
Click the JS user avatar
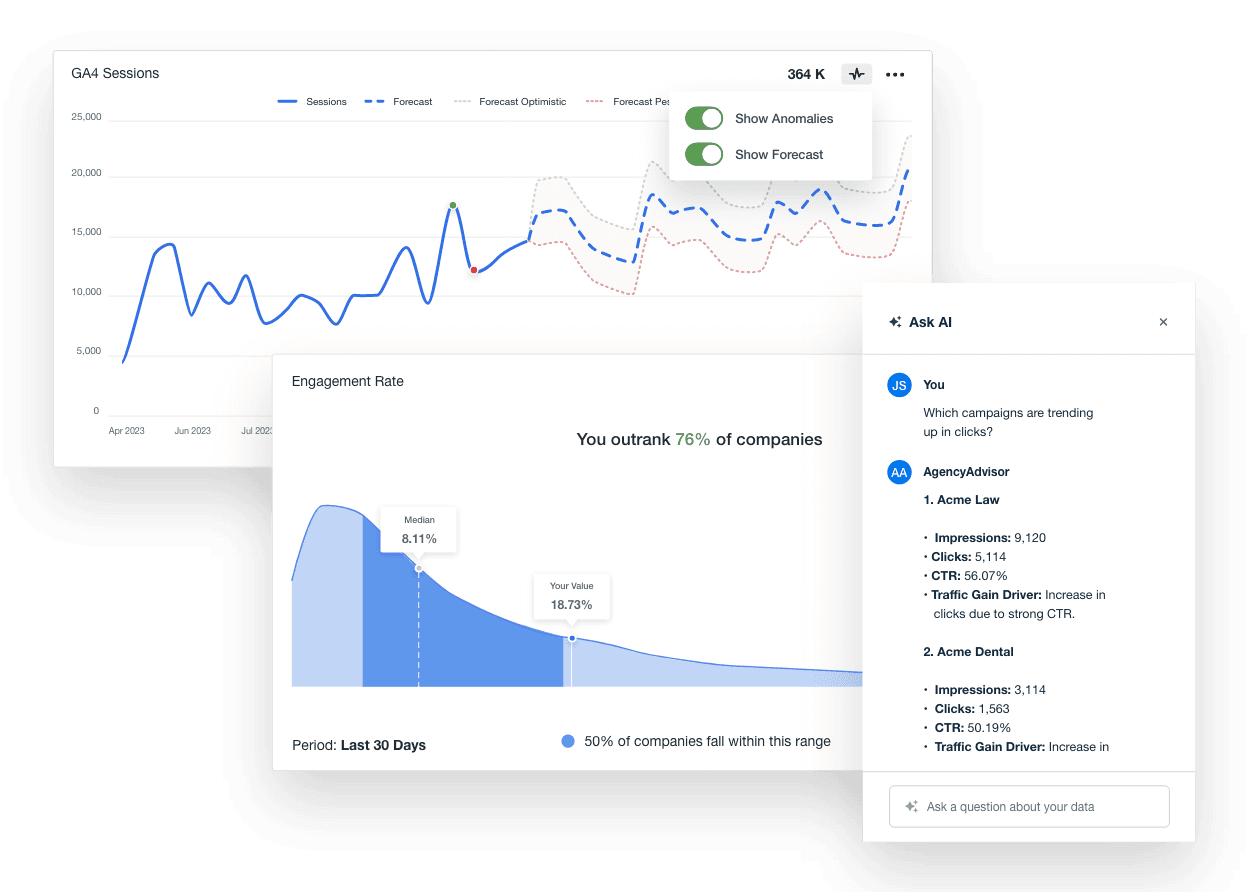[x=898, y=385]
